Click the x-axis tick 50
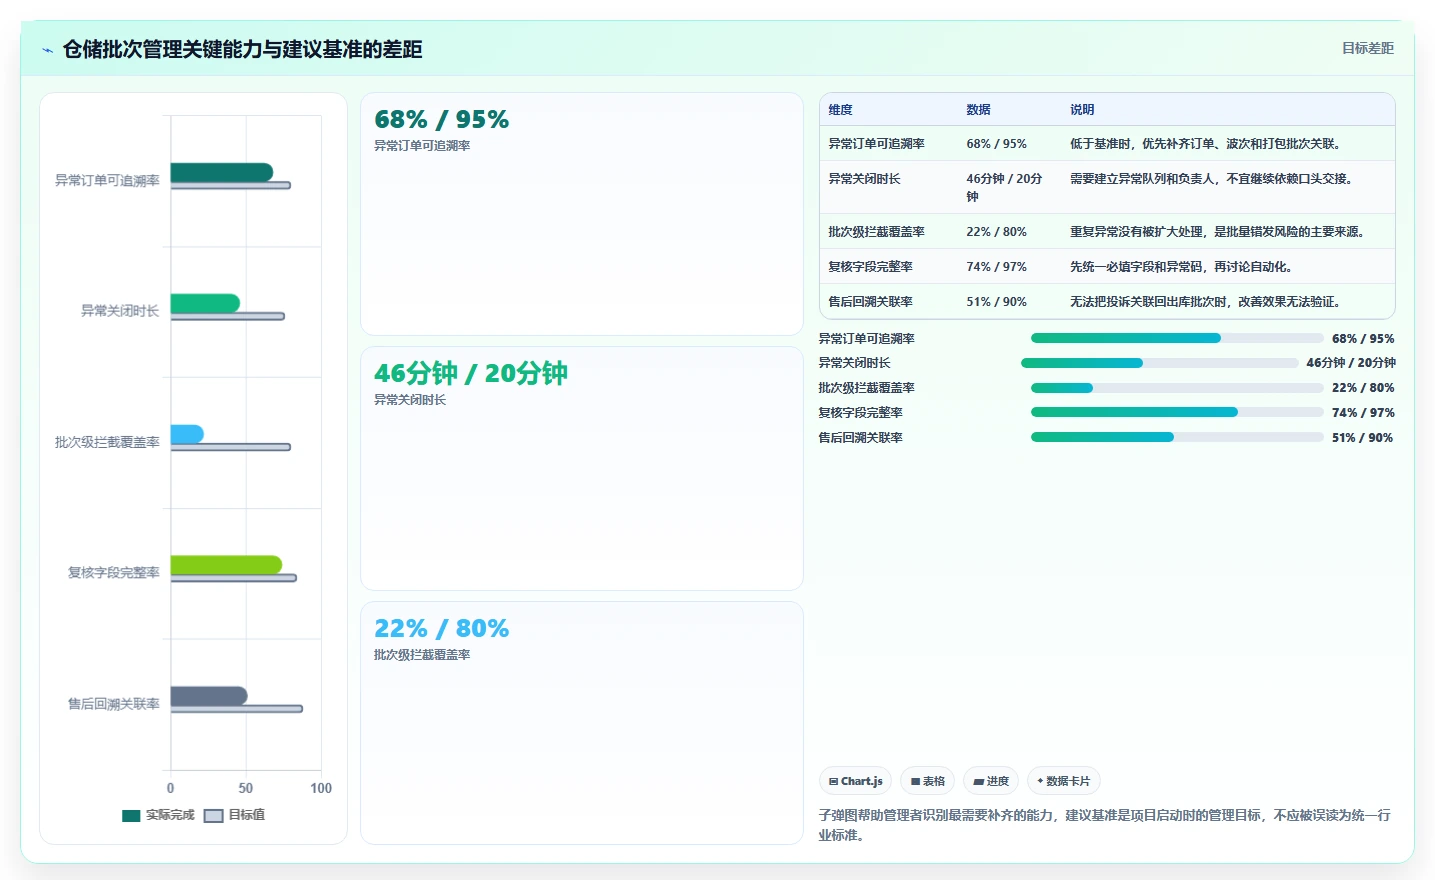Screen dimensions: 1435x880 (246, 788)
